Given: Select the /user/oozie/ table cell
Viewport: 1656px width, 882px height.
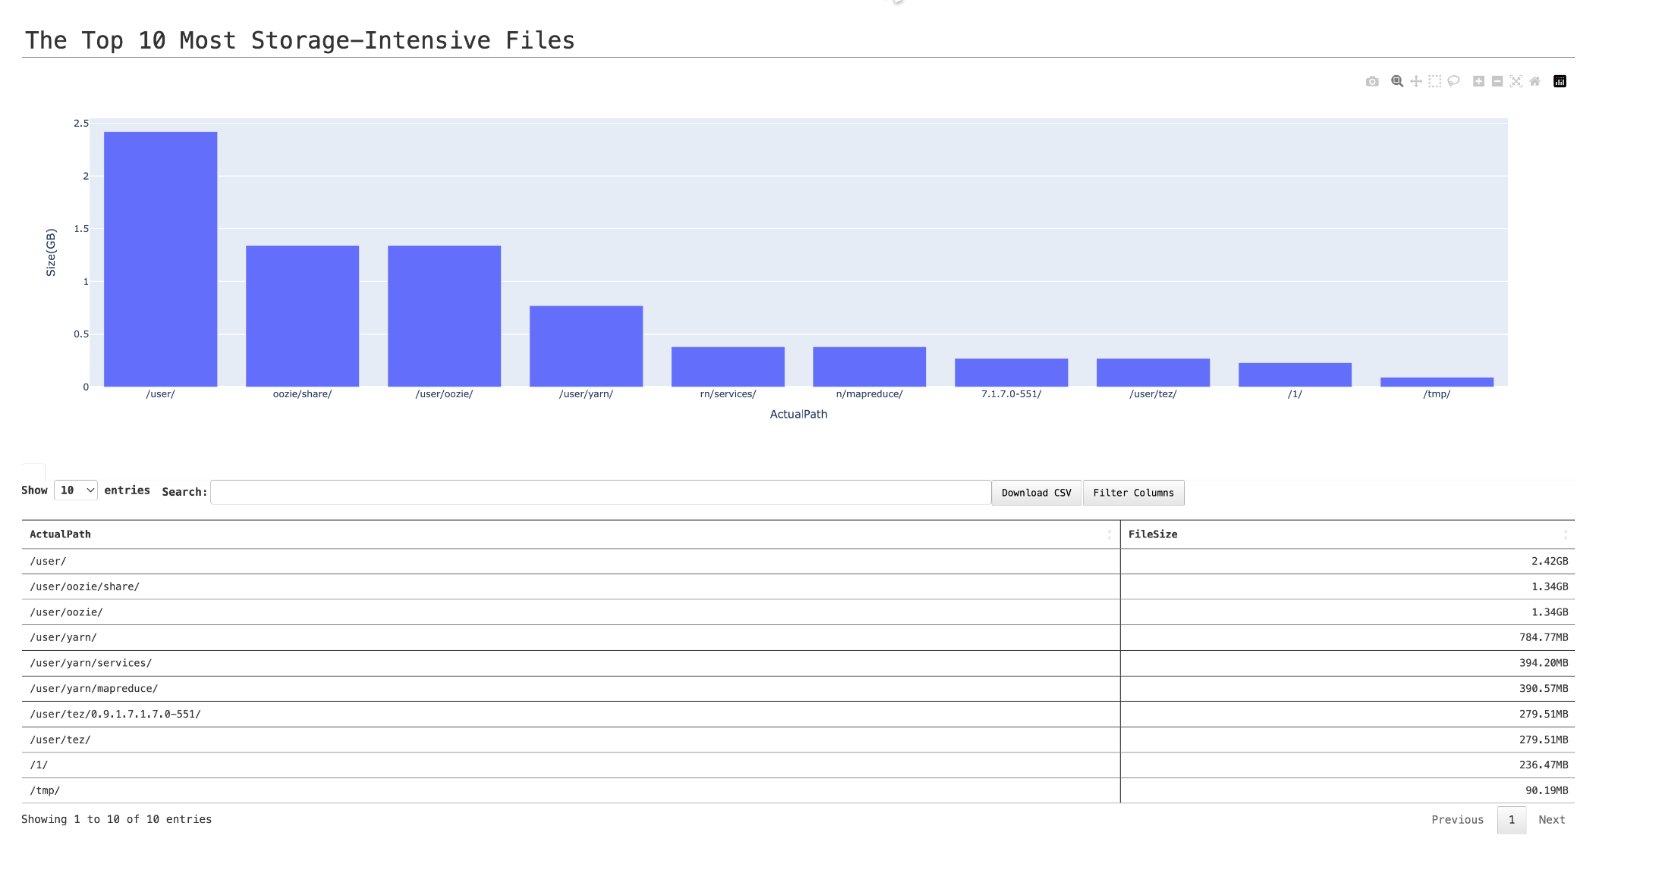Looking at the screenshot, I should coord(570,612).
